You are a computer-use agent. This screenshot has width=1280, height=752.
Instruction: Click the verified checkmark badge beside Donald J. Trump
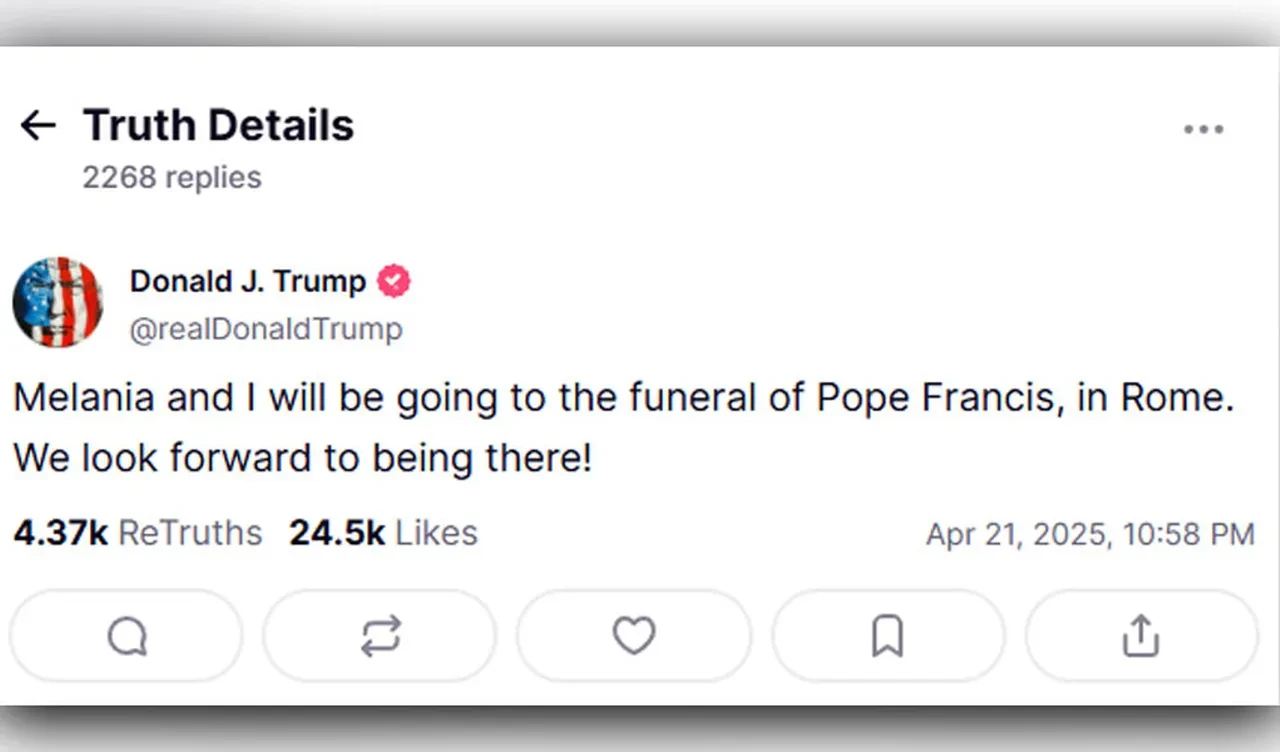(x=394, y=281)
